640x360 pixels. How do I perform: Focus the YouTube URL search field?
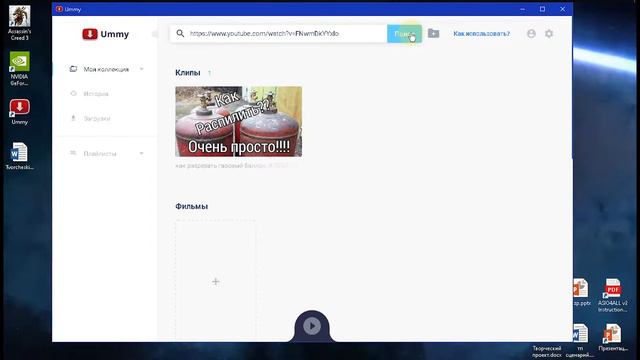click(278, 33)
